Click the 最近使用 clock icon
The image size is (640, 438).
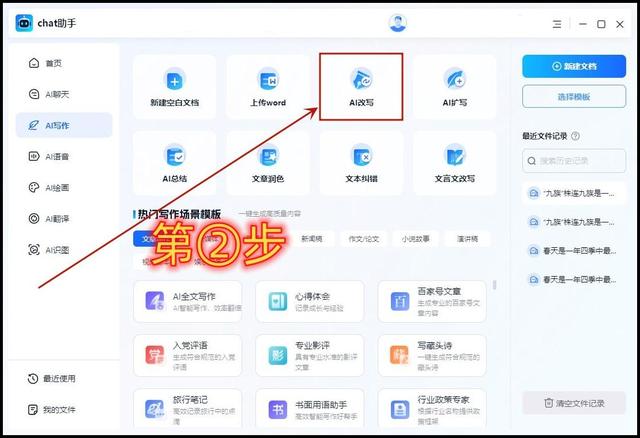[x=33, y=378]
